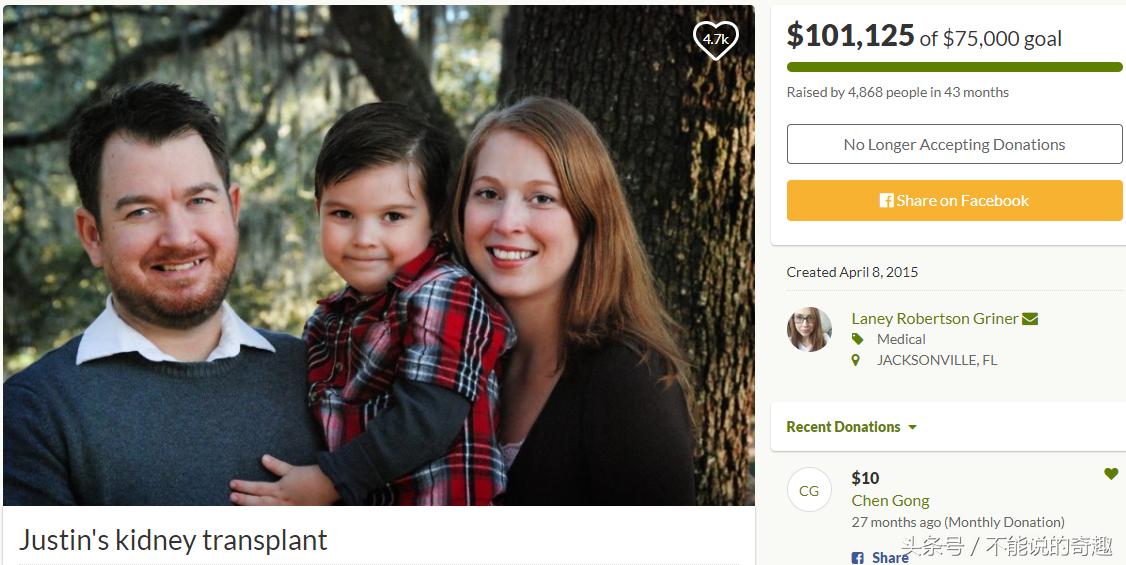Viewport: 1126px width, 565px height.
Task: Click the Facebook icon beside the bottom Share link
Action: [x=858, y=557]
